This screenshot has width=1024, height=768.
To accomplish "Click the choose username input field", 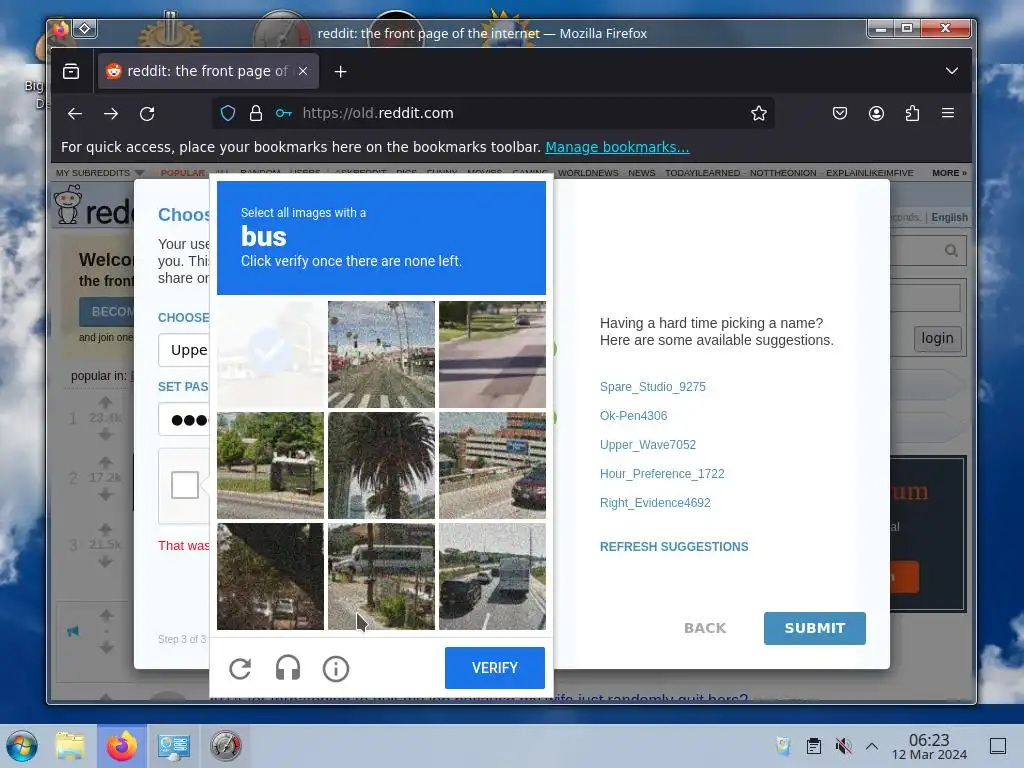I will point(184,350).
